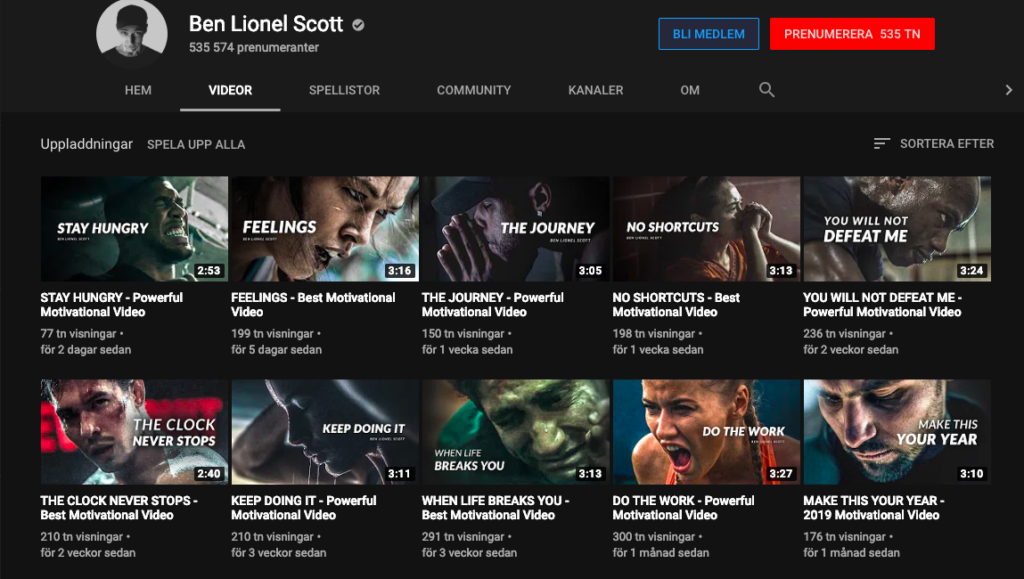1024x579 pixels.
Task: Click the Ben Lionel Scott channel name
Action: tap(266, 24)
